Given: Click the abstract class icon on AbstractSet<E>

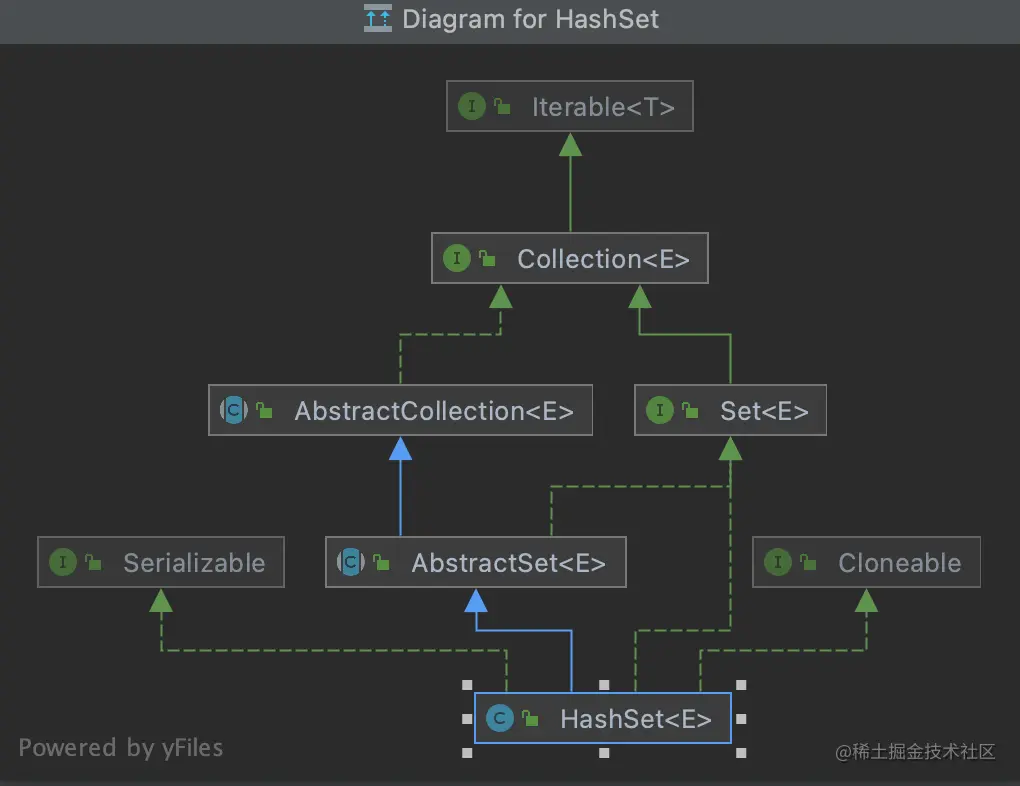Looking at the screenshot, I should (350, 562).
